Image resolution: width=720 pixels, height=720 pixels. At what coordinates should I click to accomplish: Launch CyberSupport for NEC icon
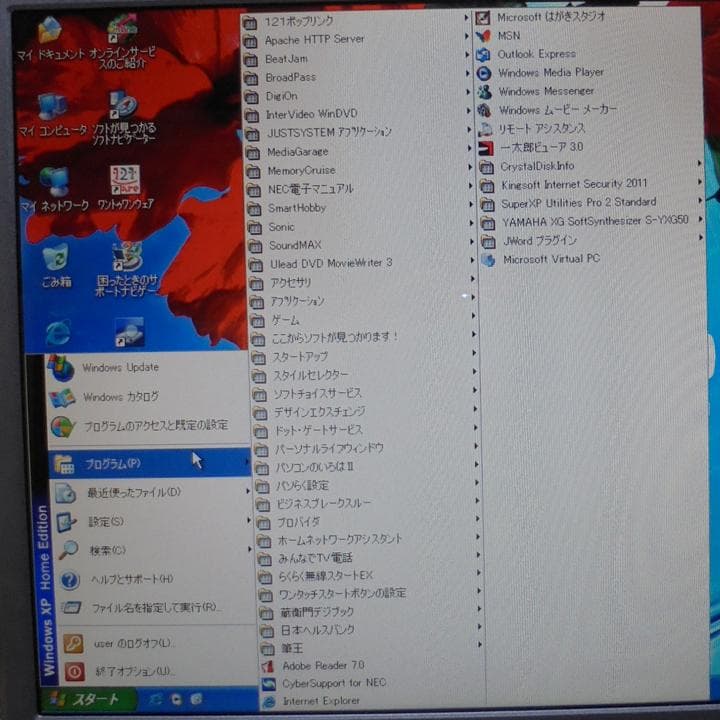point(269,684)
